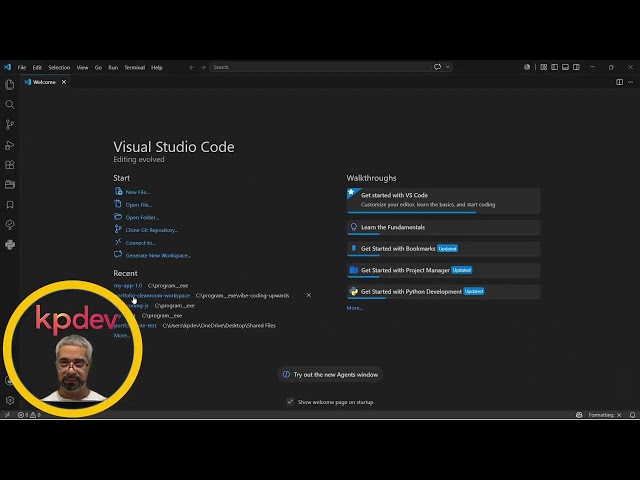The height and width of the screenshot is (480, 640).
Task: Open the editor More Actions ellipsis
Action: tap(631, 82)
